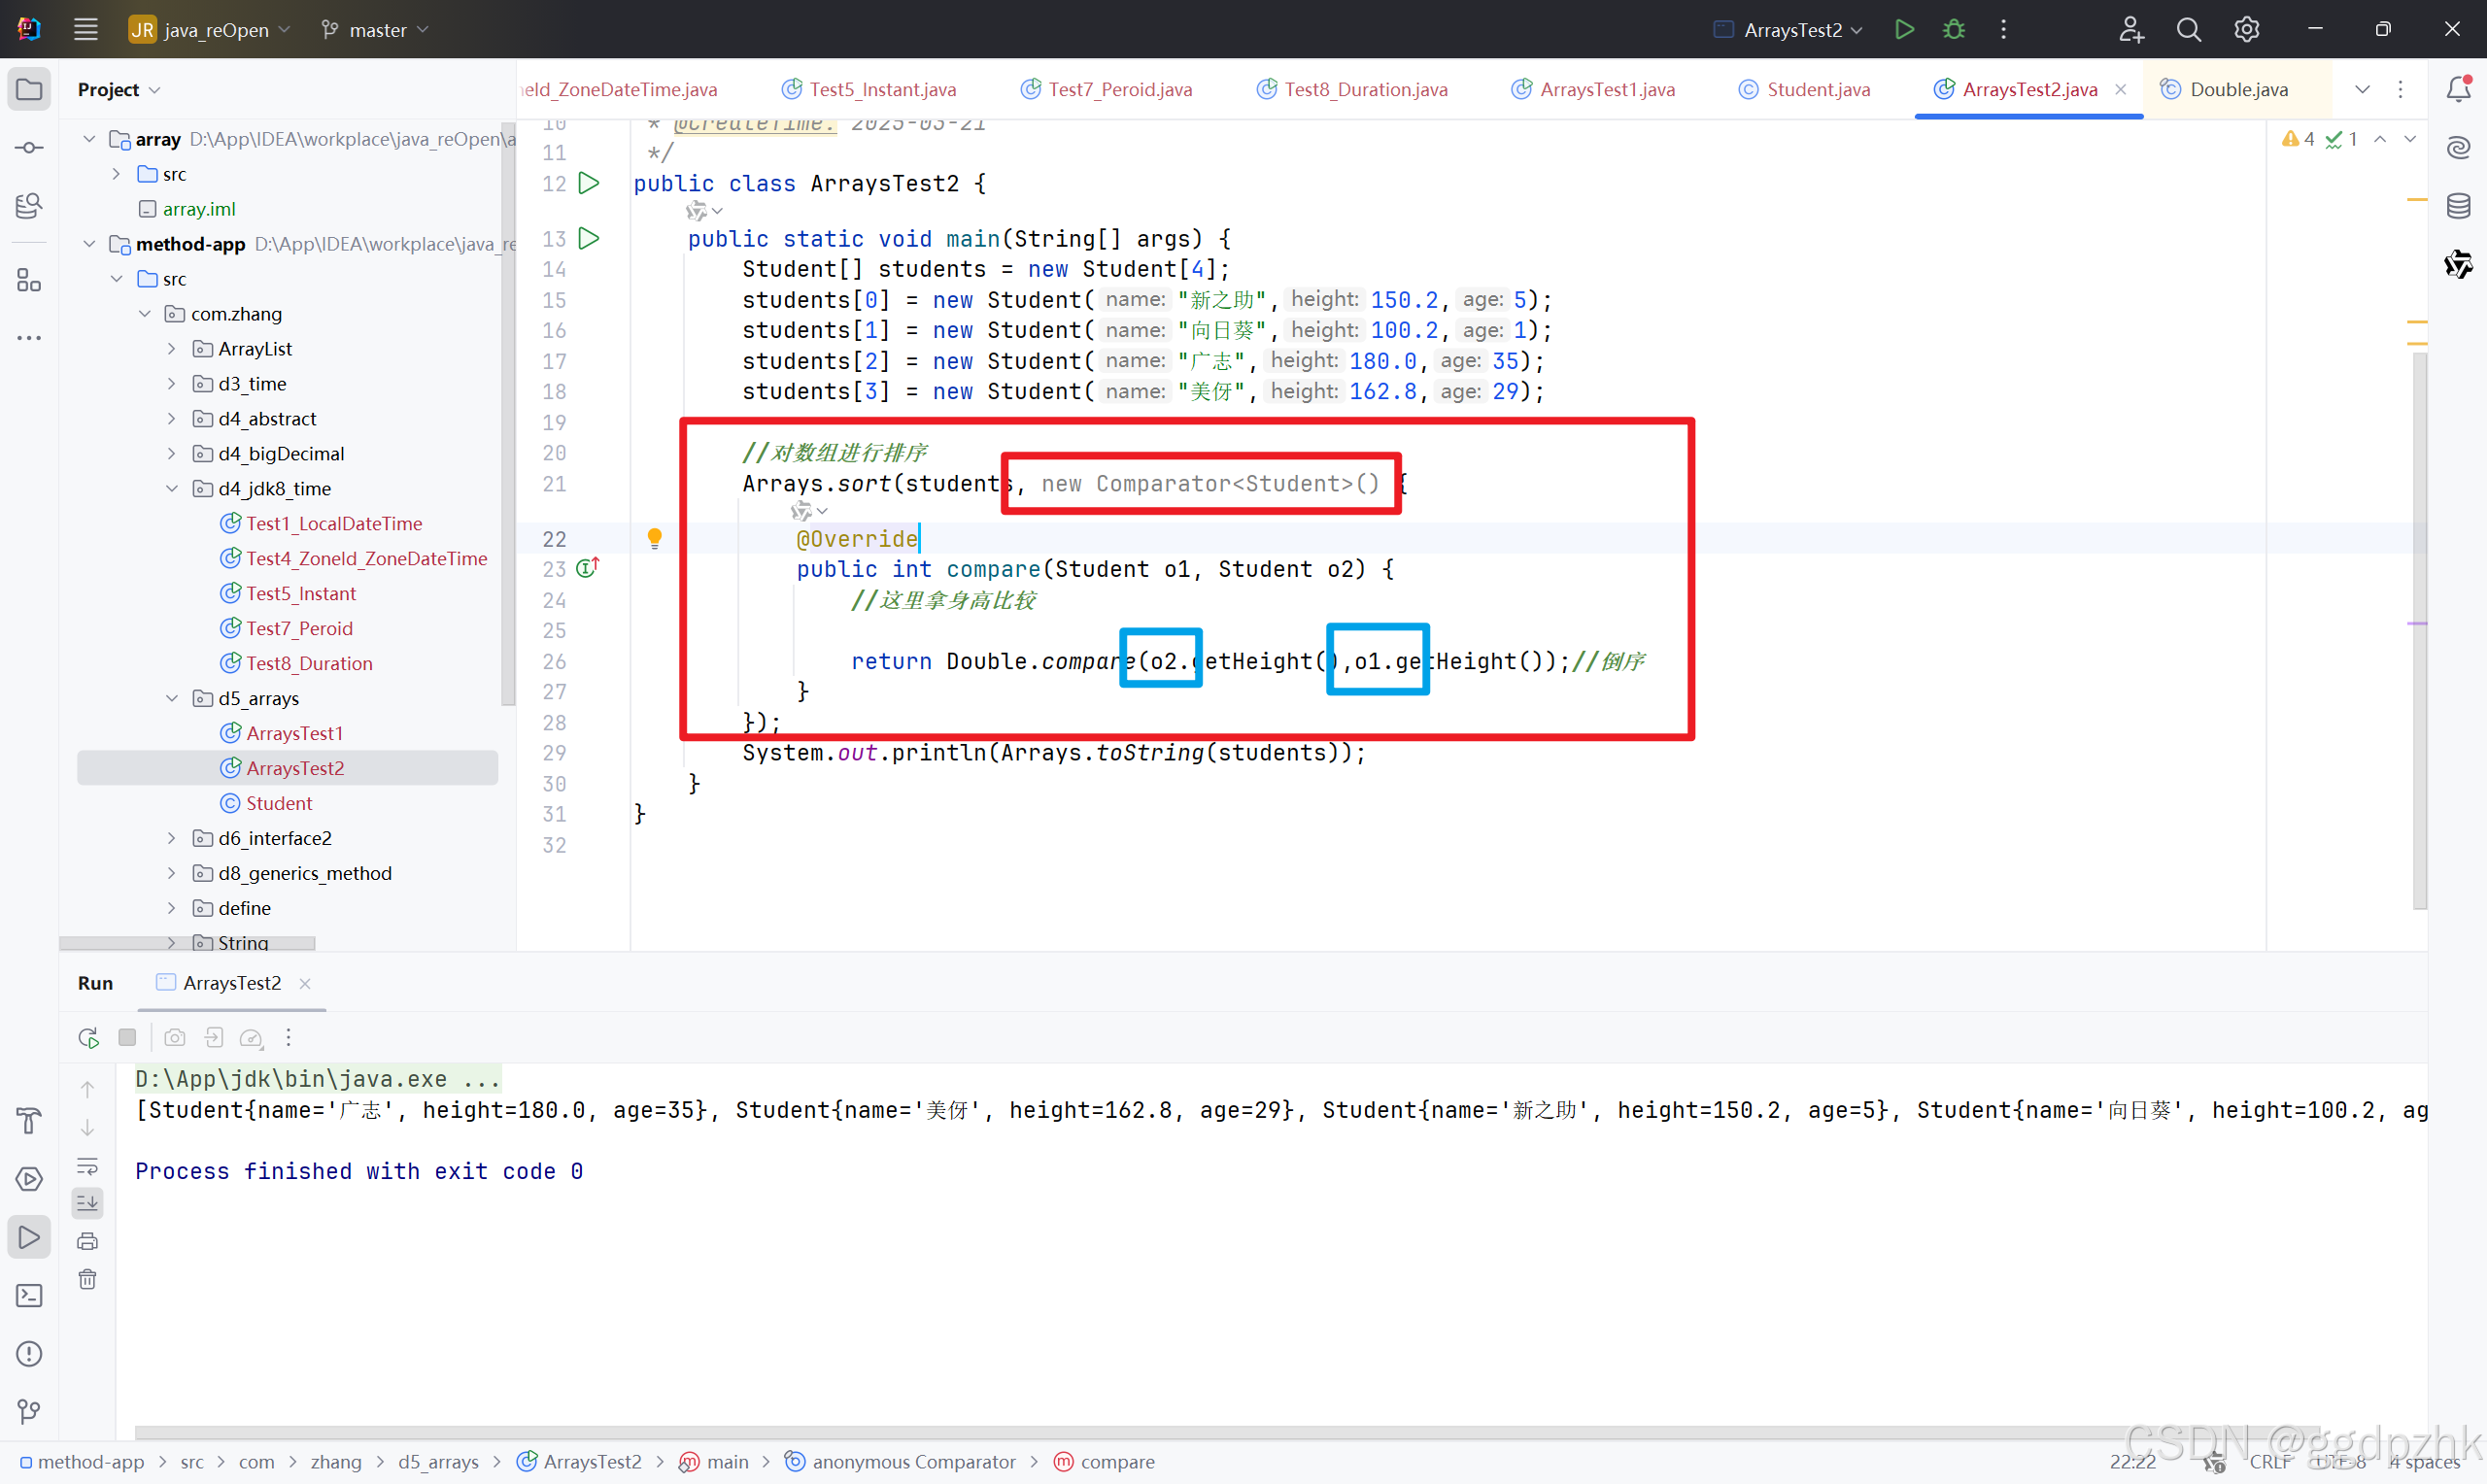This screenshot has height=1484, width=2487.
Task: Toggle Soft-Wrap in the run console
Action: pos(88,1165)
